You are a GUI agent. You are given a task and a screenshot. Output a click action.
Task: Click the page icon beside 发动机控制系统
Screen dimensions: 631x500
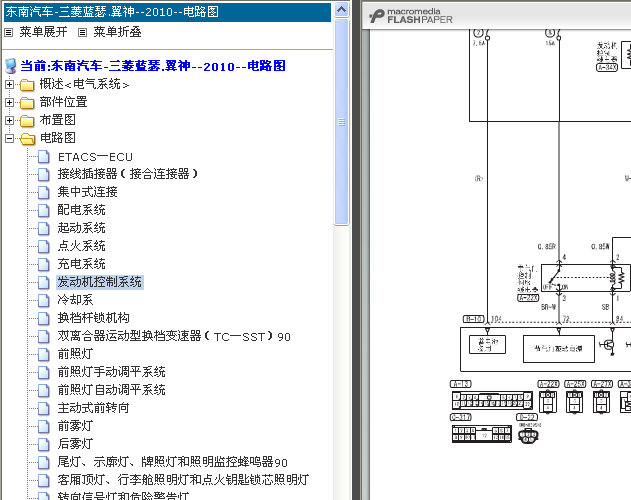(43, 283)
